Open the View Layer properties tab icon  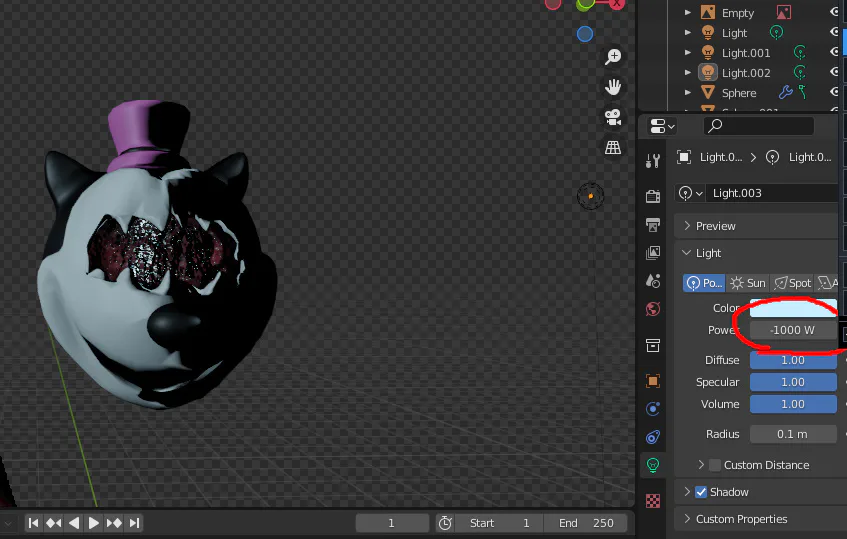click(x=653, y=253)
